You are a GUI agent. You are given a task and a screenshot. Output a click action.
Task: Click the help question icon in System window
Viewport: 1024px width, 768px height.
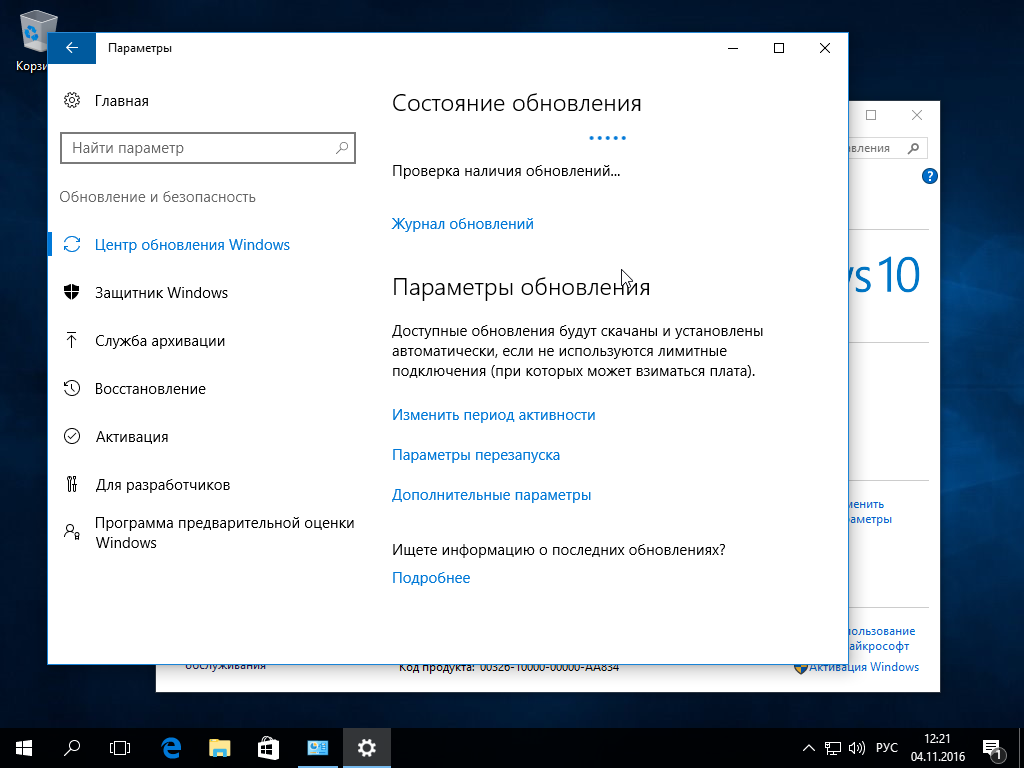point(929,176)
